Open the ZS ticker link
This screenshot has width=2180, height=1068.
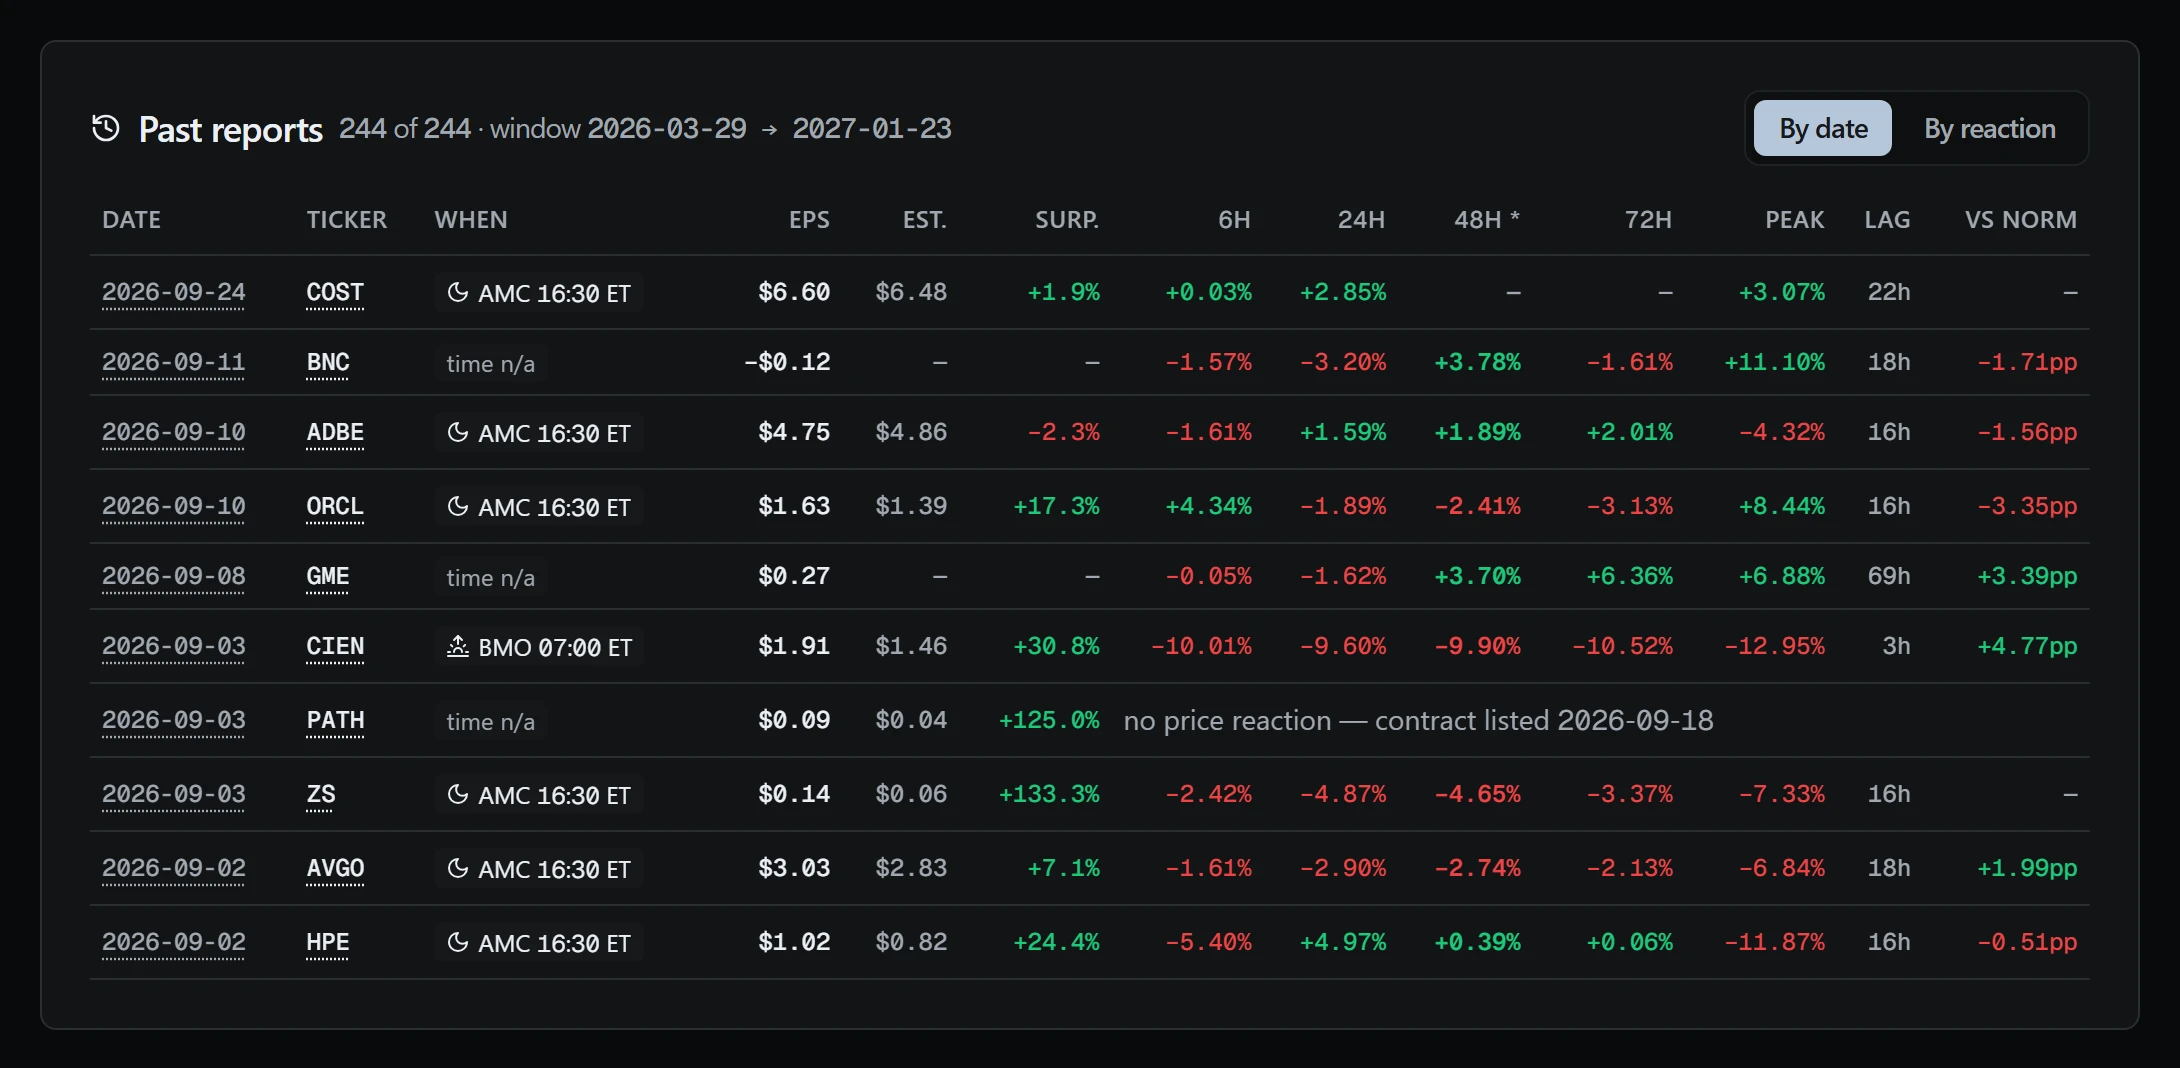(x=321, y=795)
